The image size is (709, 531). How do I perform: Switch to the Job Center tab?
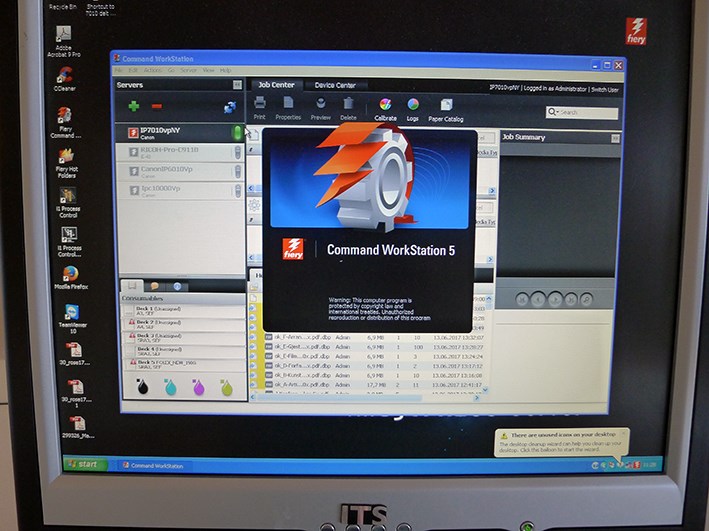[276, 85]
